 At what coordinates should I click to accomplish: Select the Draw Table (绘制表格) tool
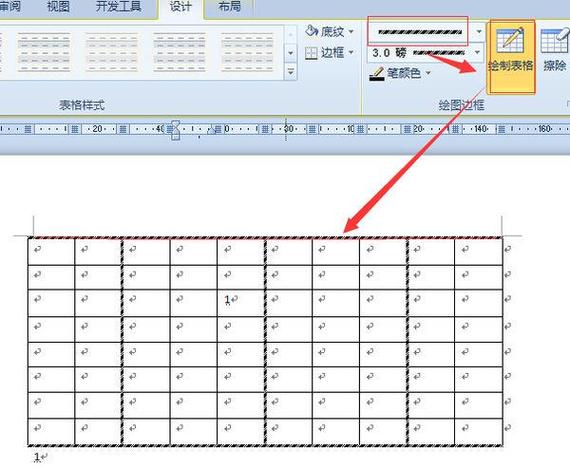point(511,57)
